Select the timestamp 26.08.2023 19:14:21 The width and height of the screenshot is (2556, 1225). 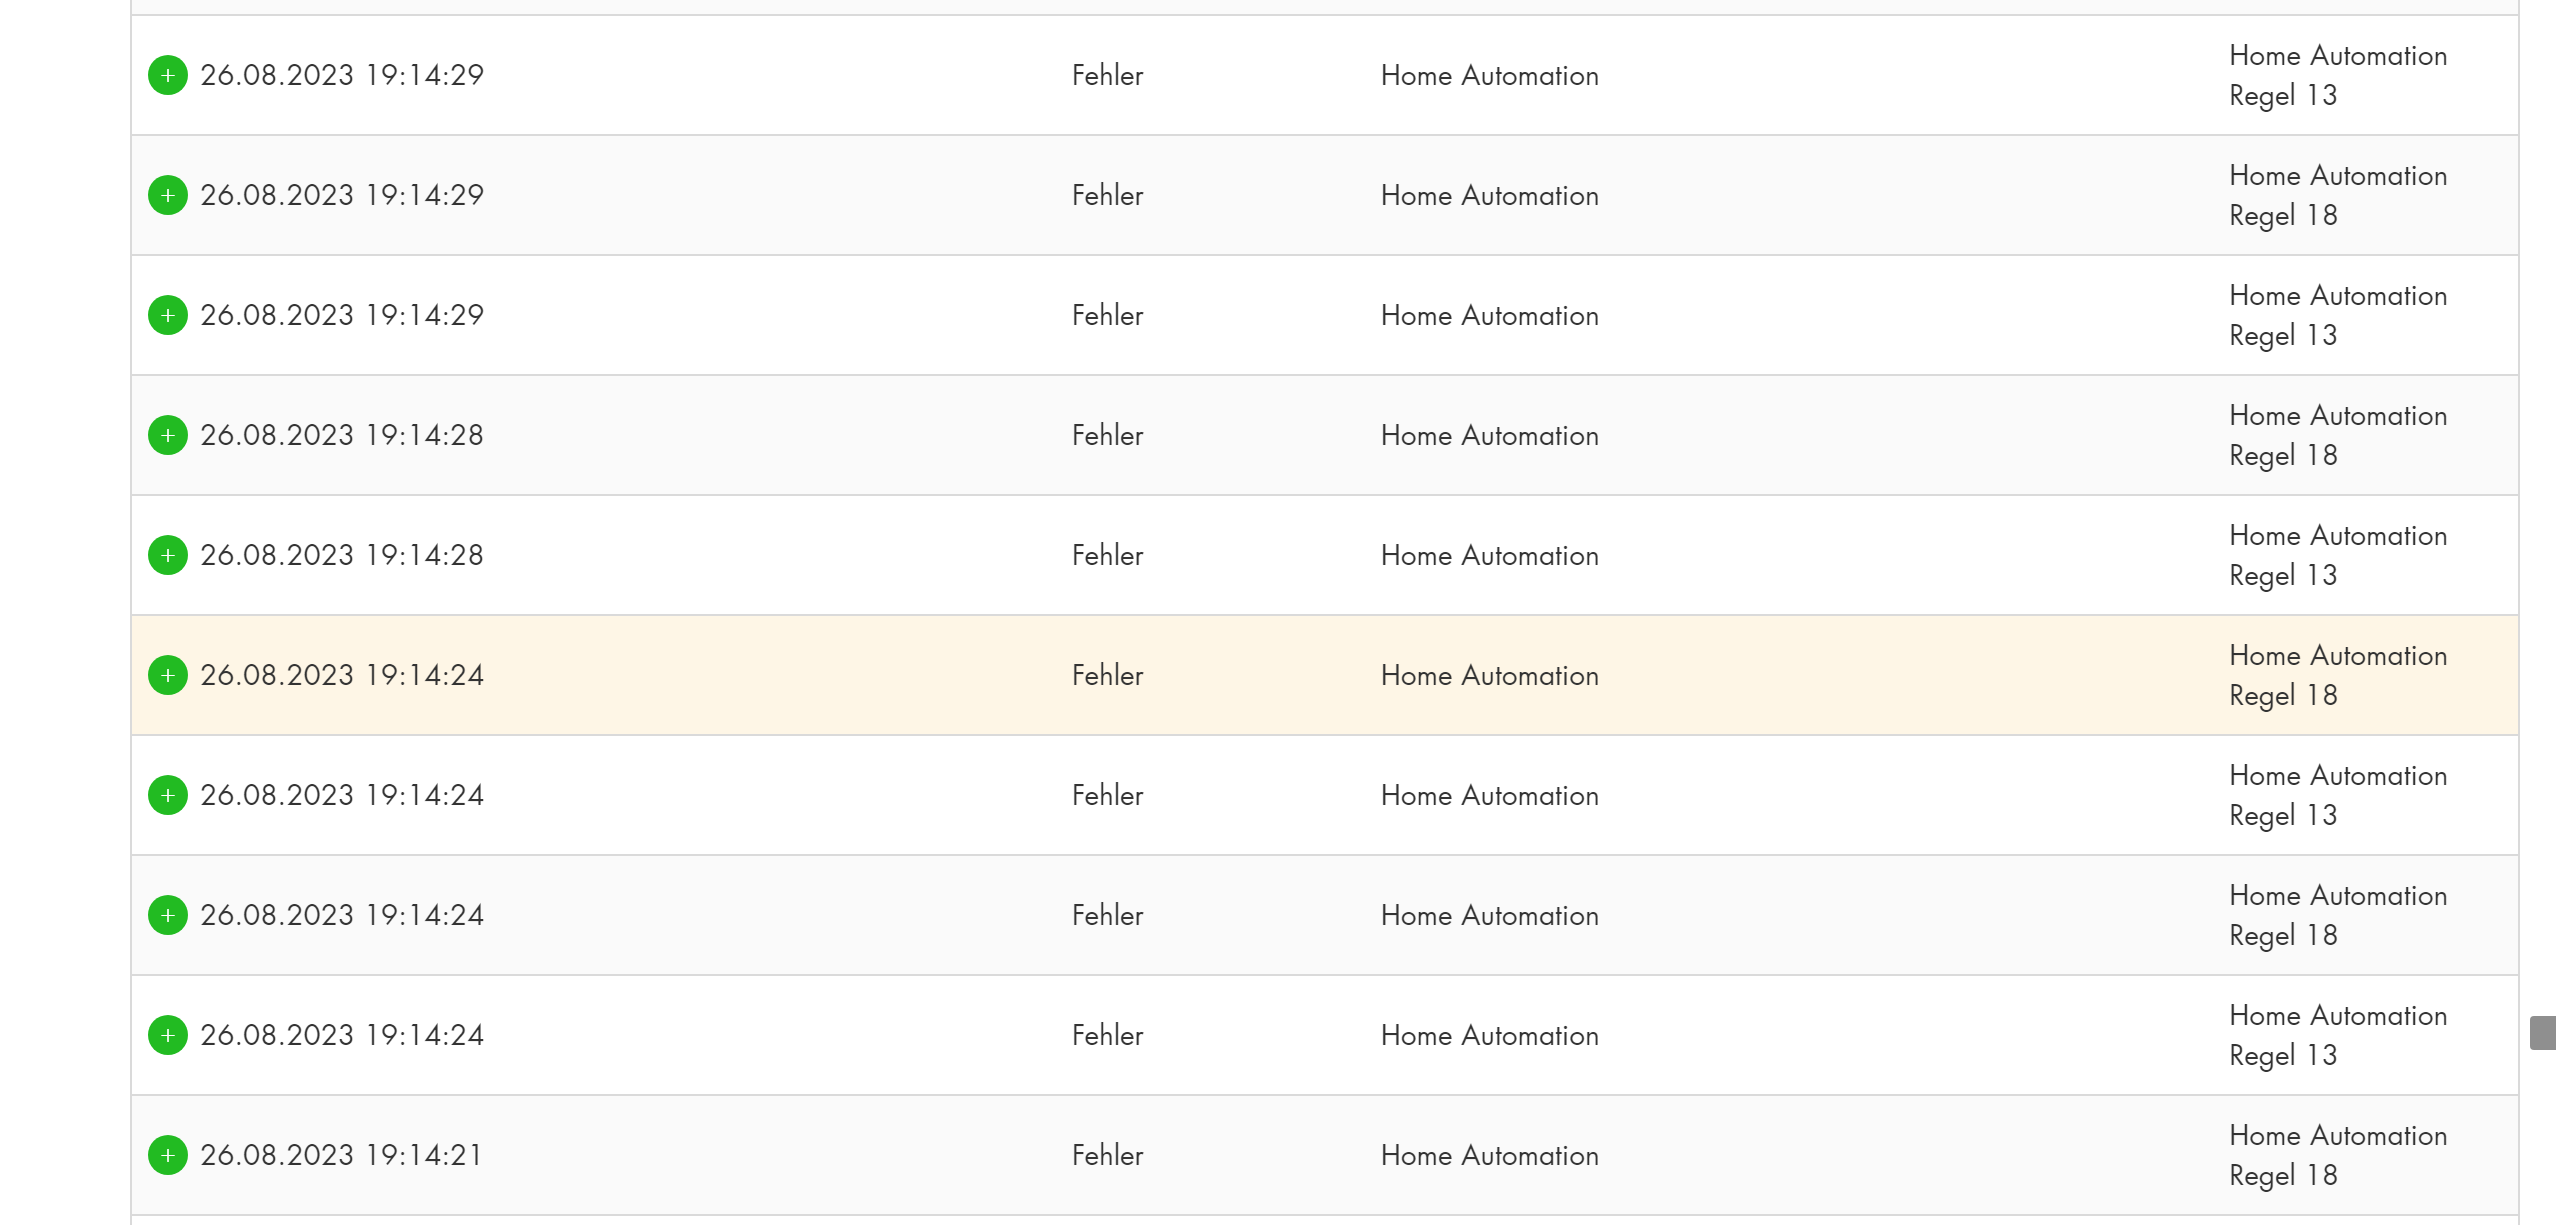click(341, 1155)
